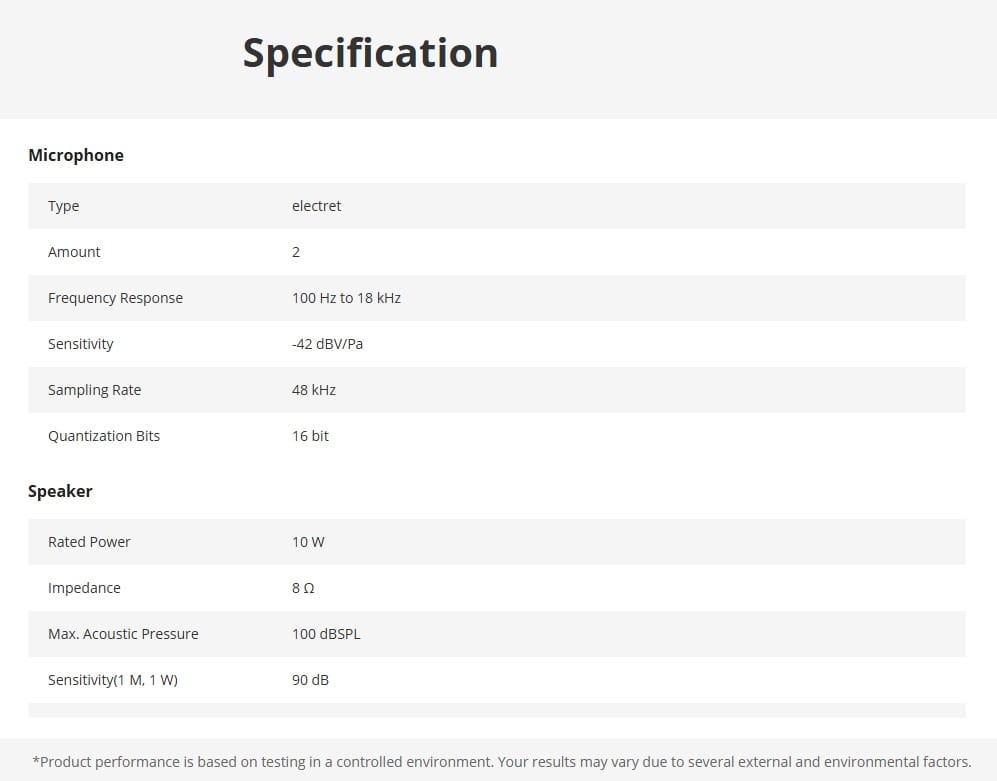Click the electret type value
997x781 pixels.
[317, 205]
